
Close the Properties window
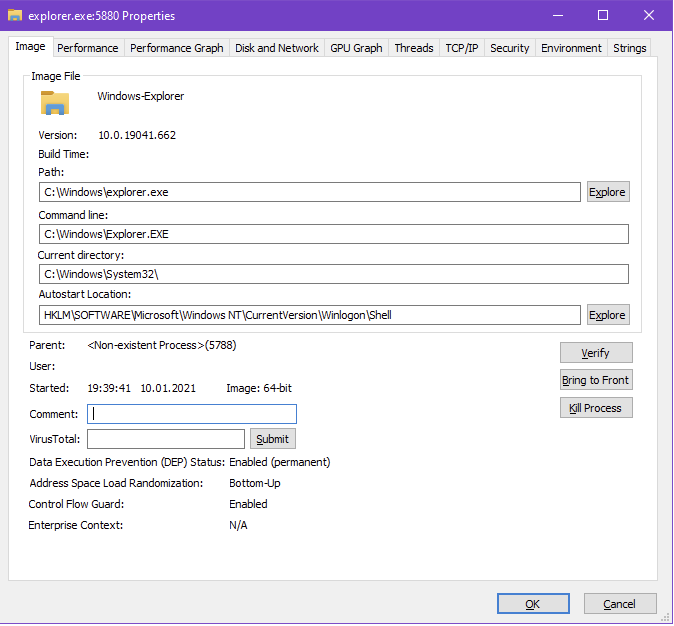coord(649,15)
